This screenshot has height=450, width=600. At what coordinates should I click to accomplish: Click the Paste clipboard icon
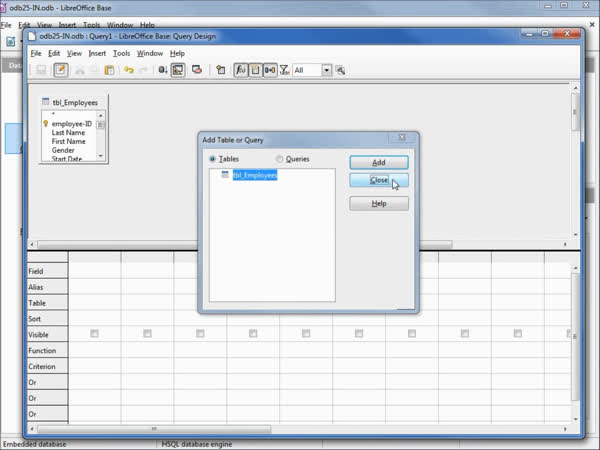tap(109, 70)
